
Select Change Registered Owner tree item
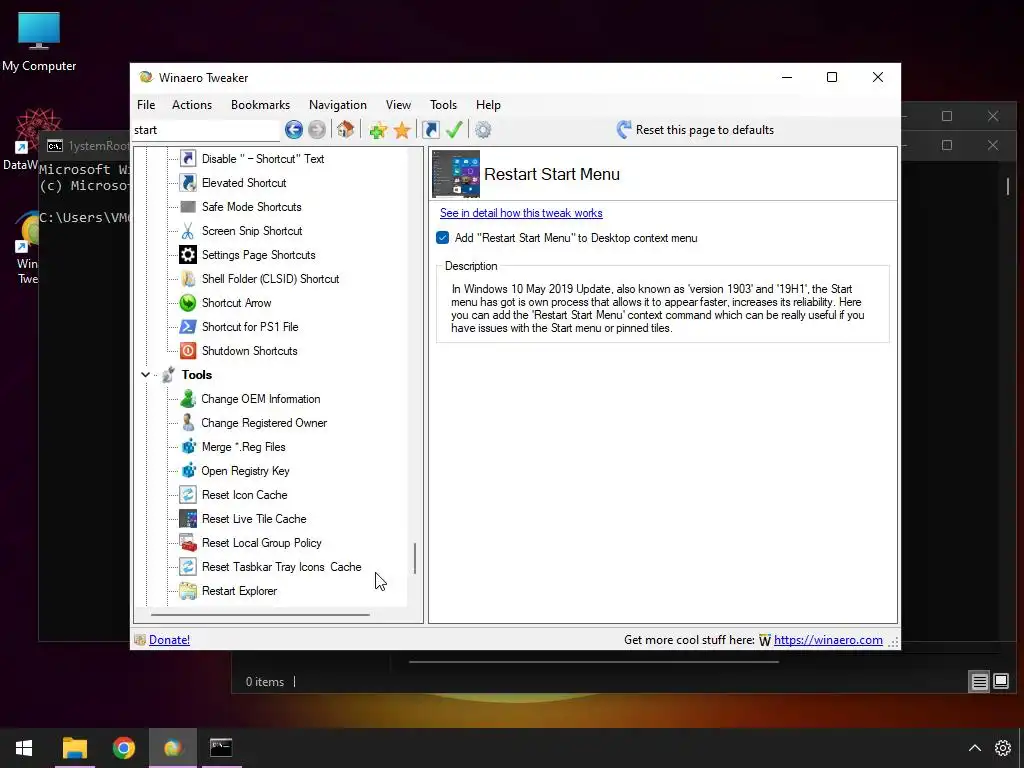(x=264, y=423)
